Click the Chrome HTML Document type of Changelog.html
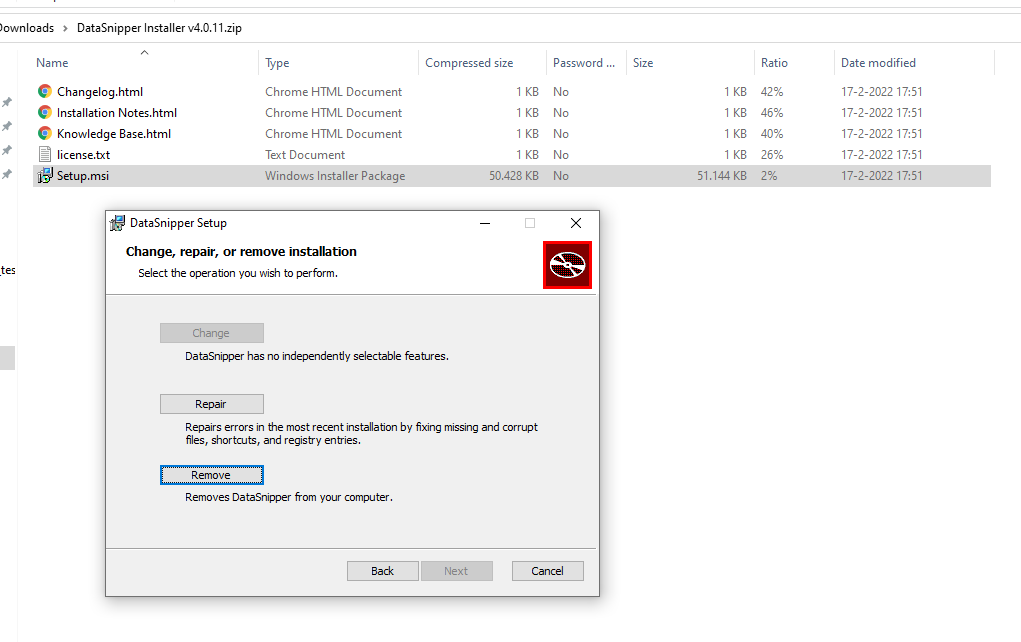This screenshot has height=642, width=1021. pos(333,92)
